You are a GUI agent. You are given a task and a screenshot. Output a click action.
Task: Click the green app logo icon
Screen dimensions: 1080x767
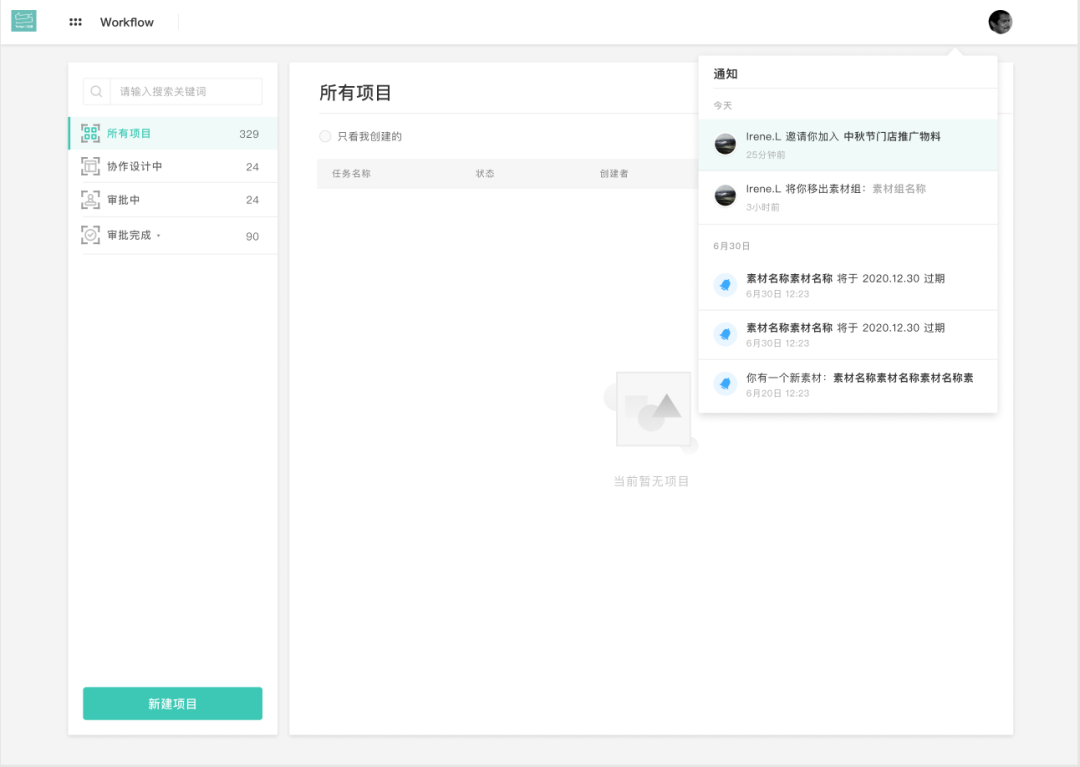24,21
